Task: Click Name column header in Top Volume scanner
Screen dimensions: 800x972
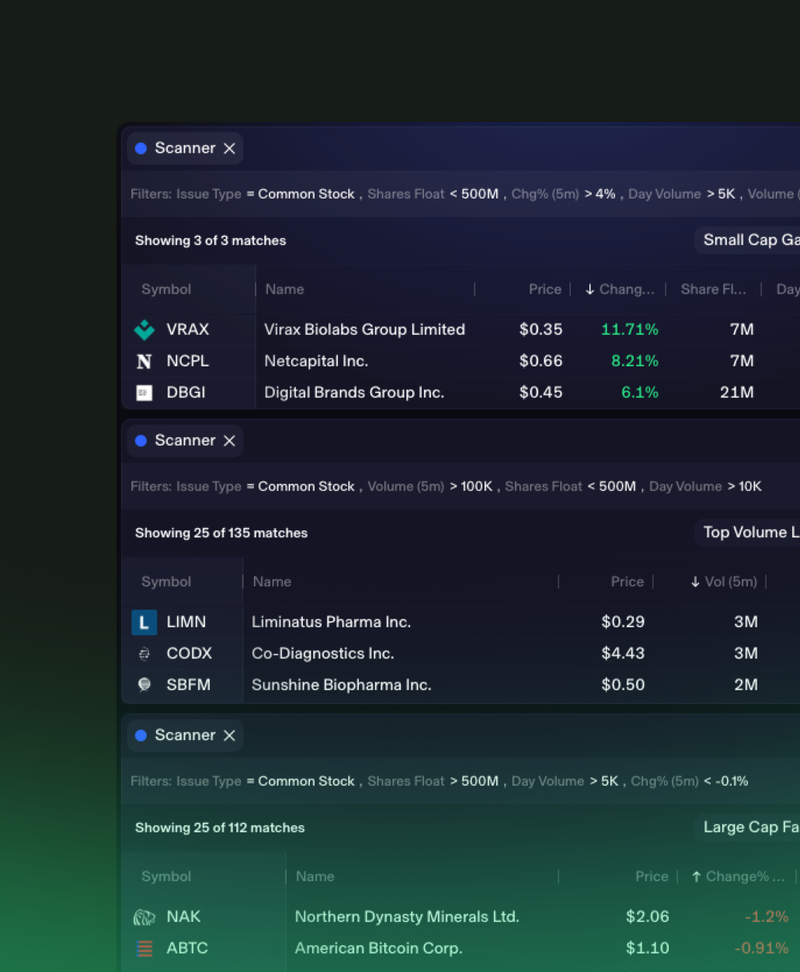Action: pyautogui.click(x=272, y=582)
